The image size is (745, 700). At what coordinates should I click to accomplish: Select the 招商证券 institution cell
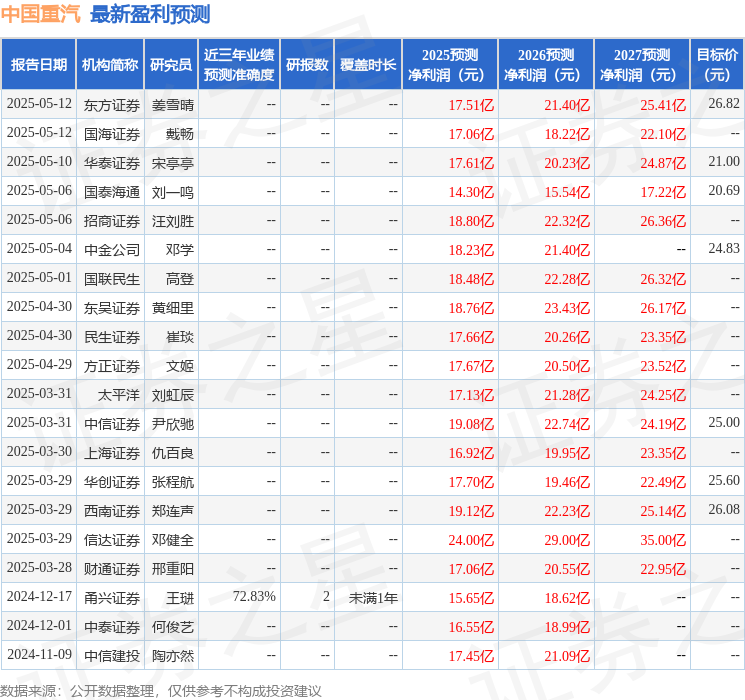click(112, 221)
